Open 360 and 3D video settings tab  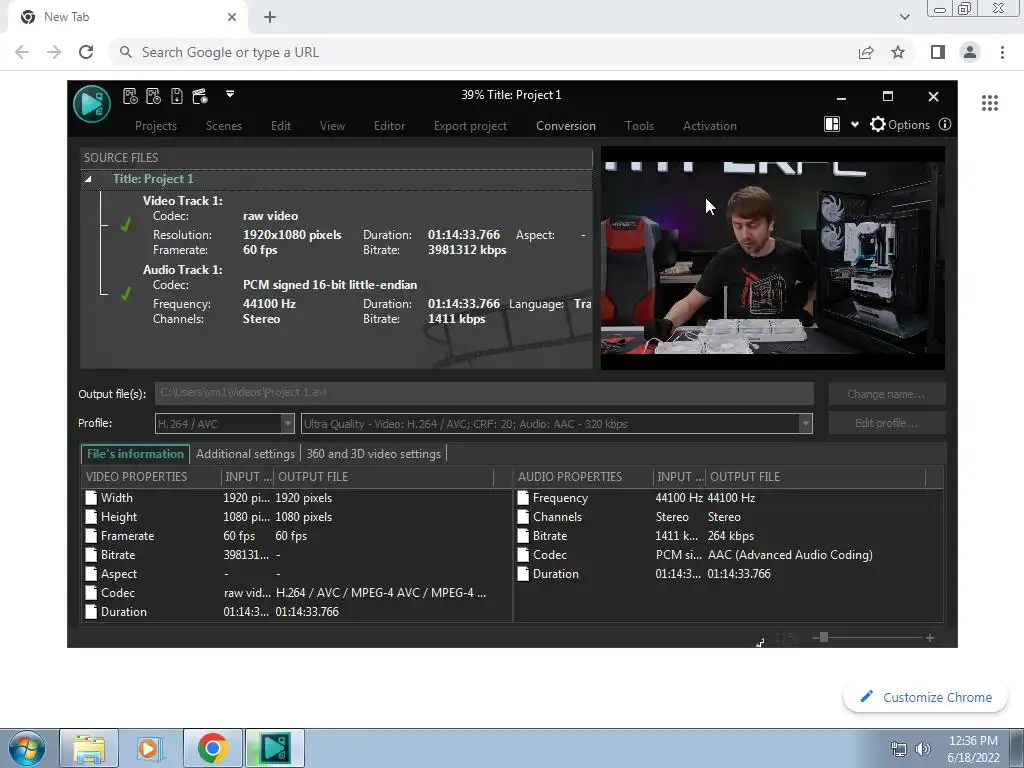[374, 454]
